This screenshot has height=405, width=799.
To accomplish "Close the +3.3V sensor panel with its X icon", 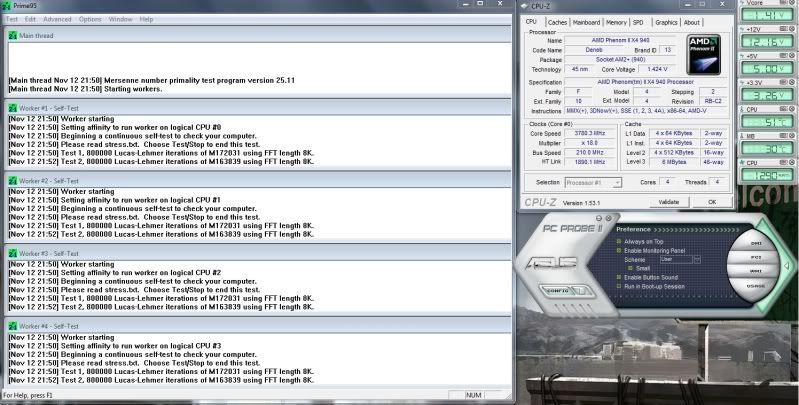I will 792,82.
